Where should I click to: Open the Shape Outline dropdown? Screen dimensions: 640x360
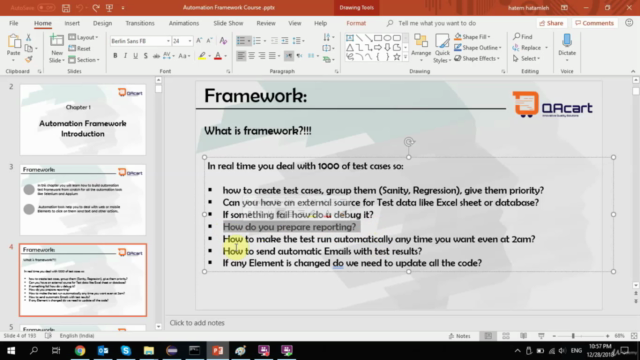[x=478, y=47]
